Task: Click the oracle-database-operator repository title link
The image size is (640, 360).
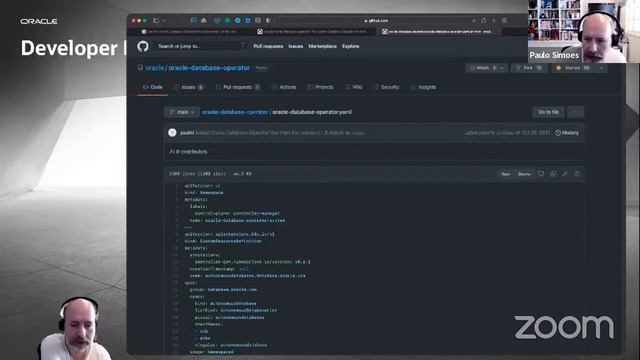Action: click(x=209, y=68)
